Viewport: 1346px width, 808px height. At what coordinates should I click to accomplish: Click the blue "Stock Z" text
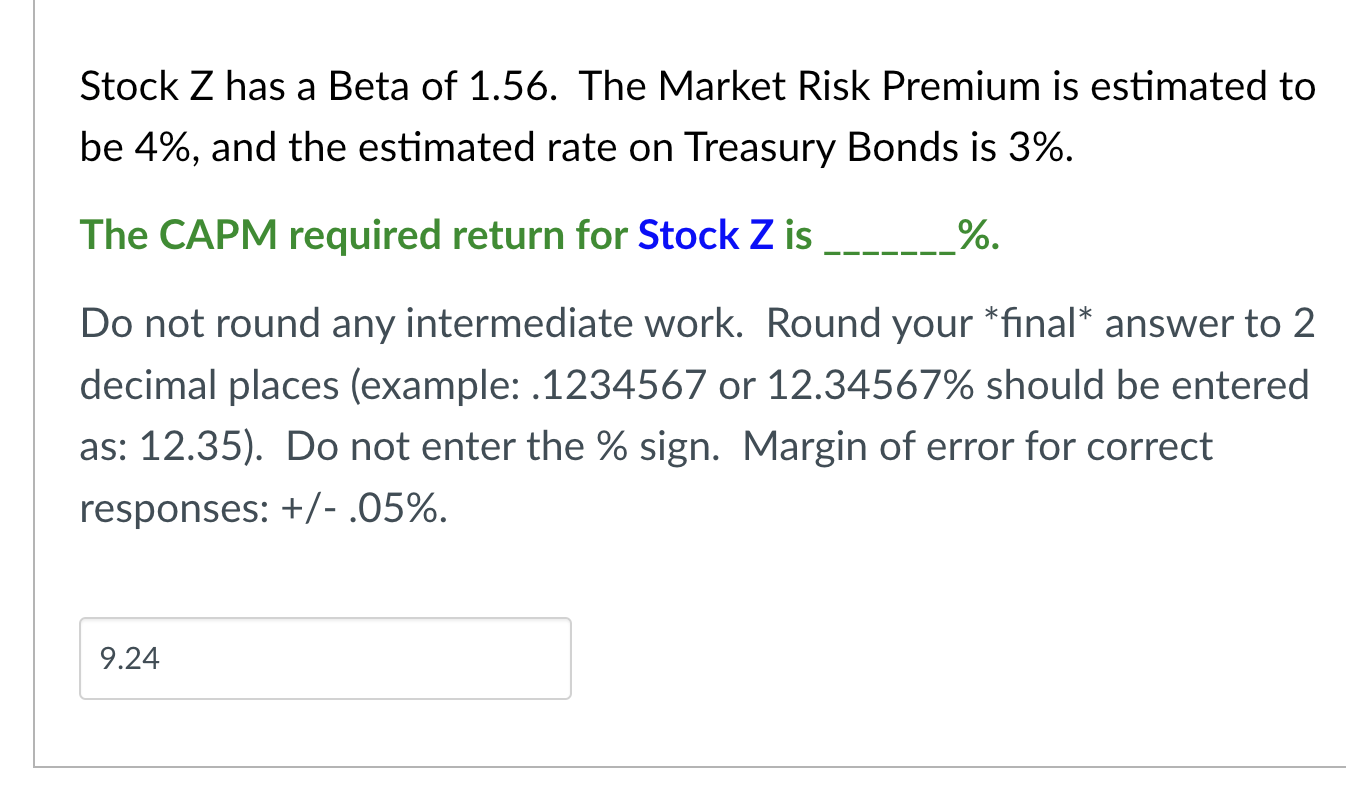tap(706, 236)
